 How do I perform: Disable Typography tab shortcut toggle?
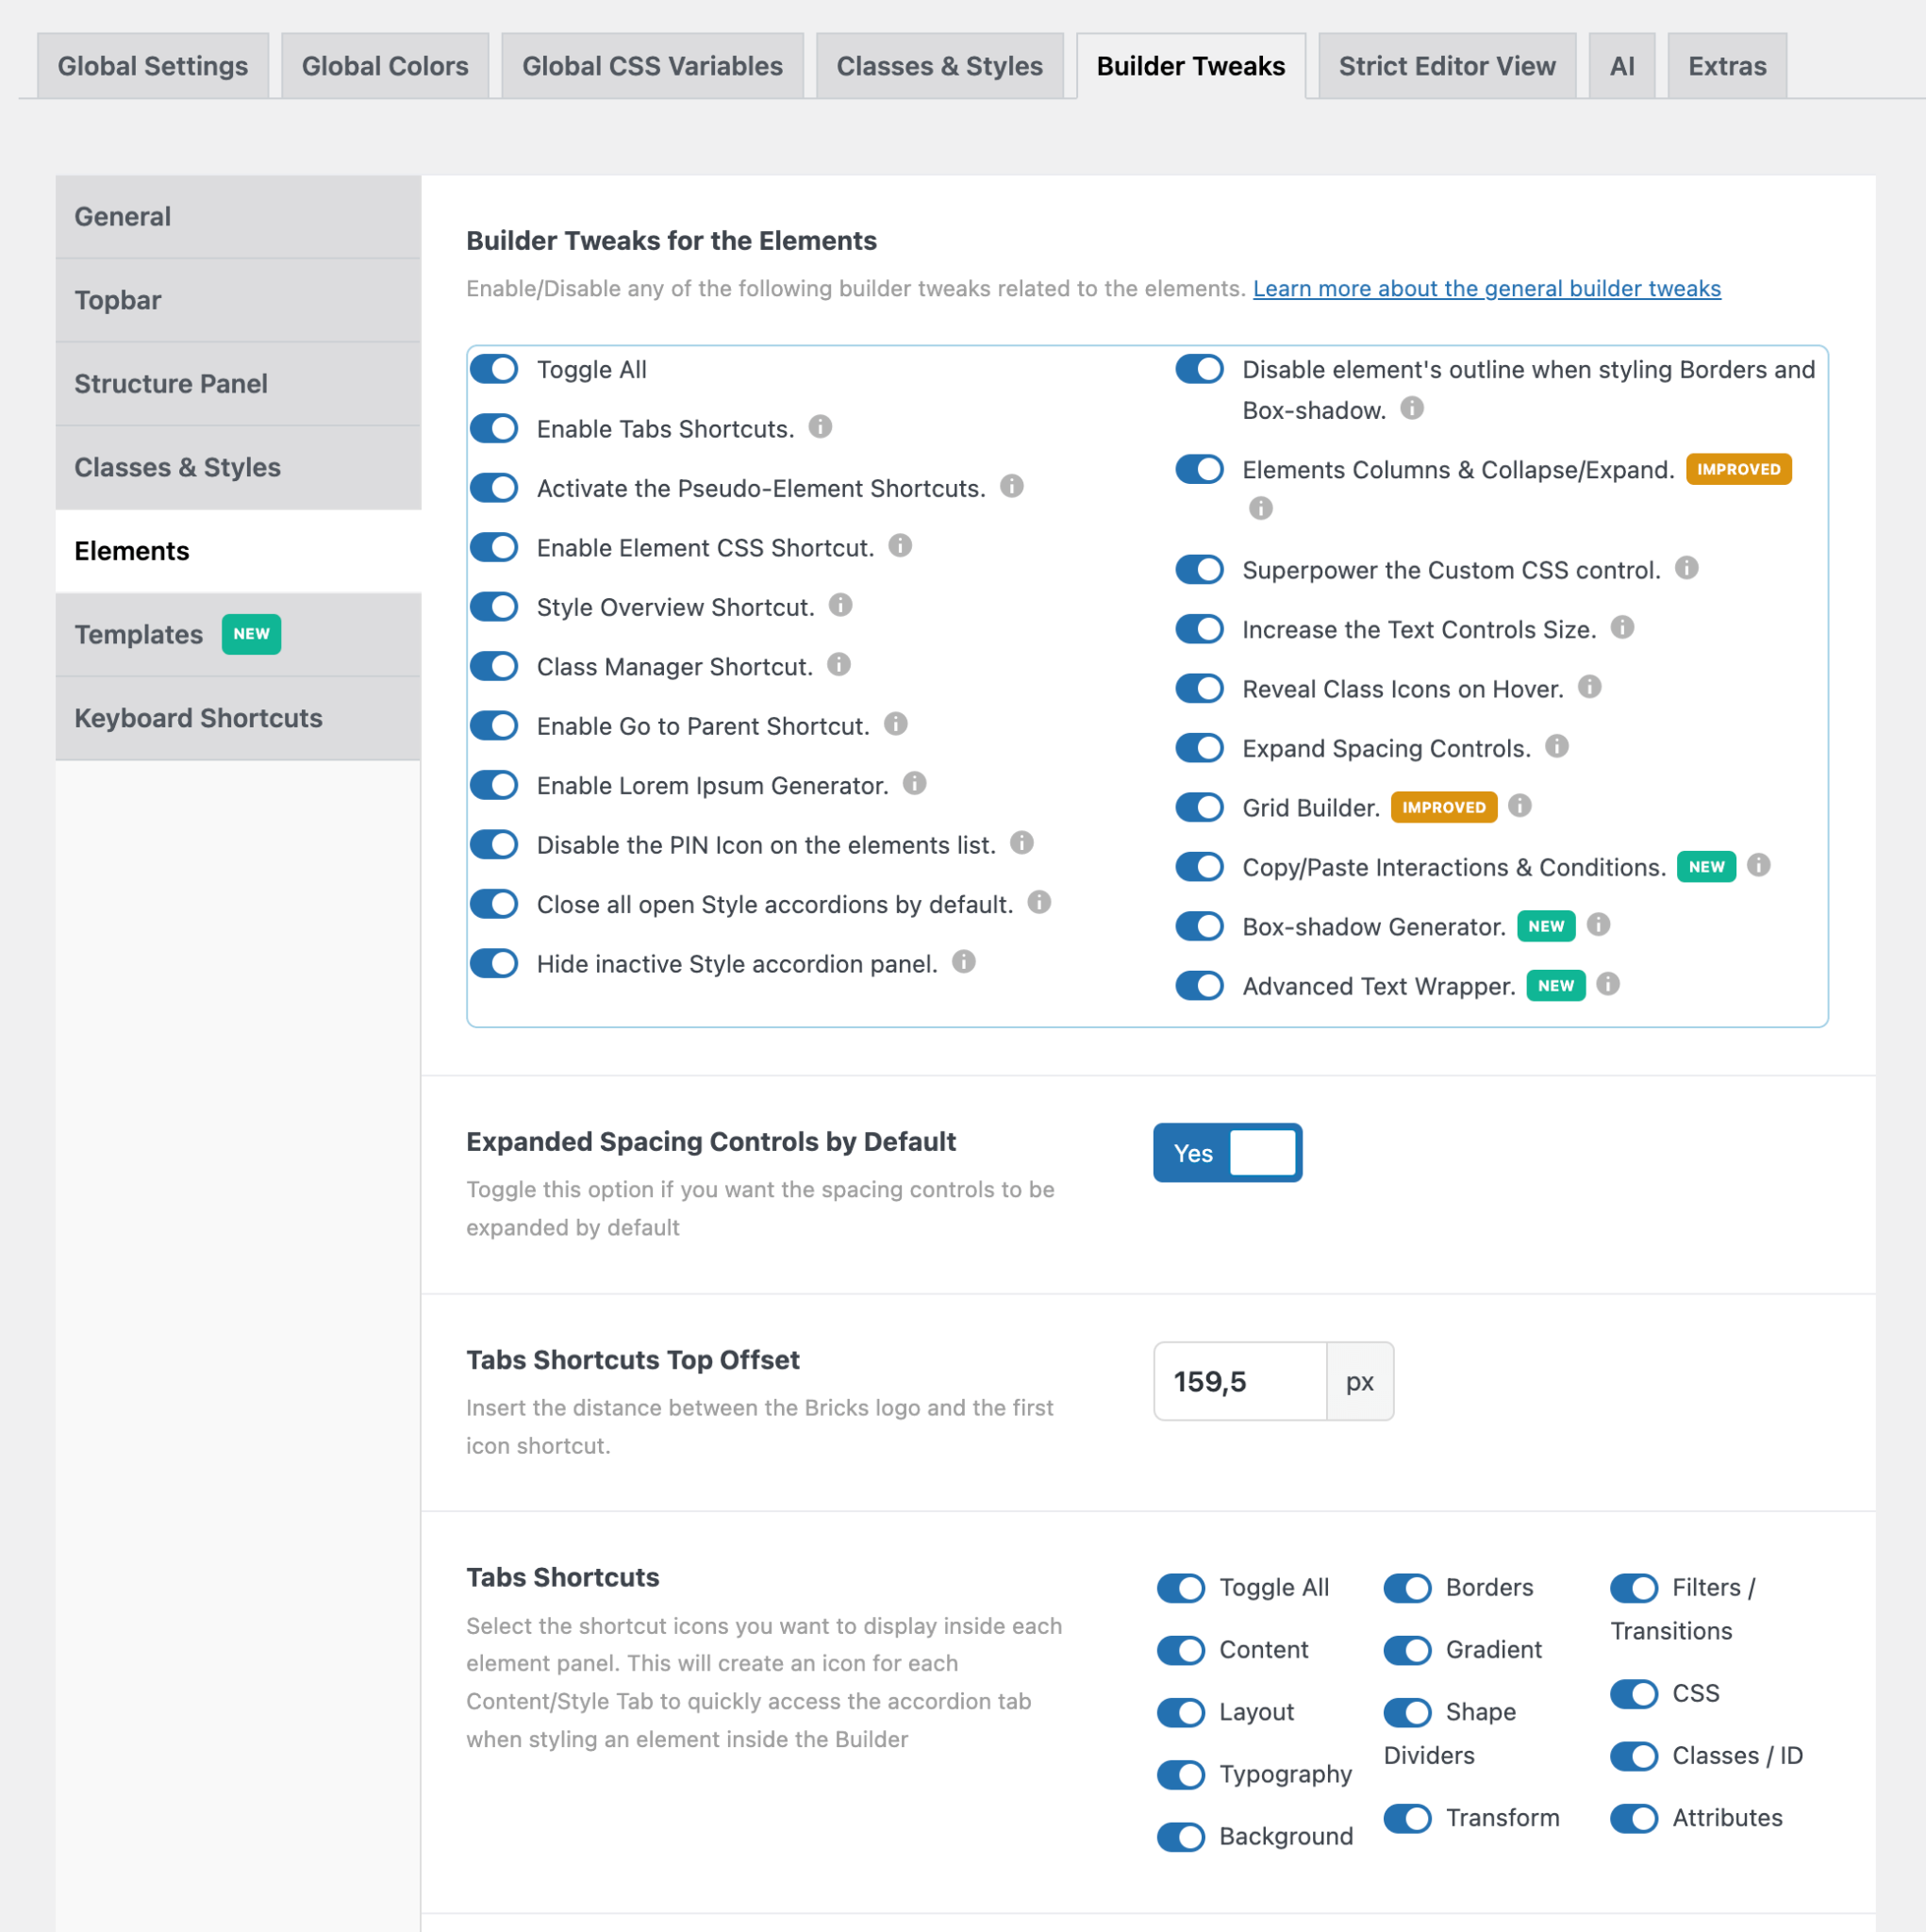pyautogui.click(x=1181, y=1775)
